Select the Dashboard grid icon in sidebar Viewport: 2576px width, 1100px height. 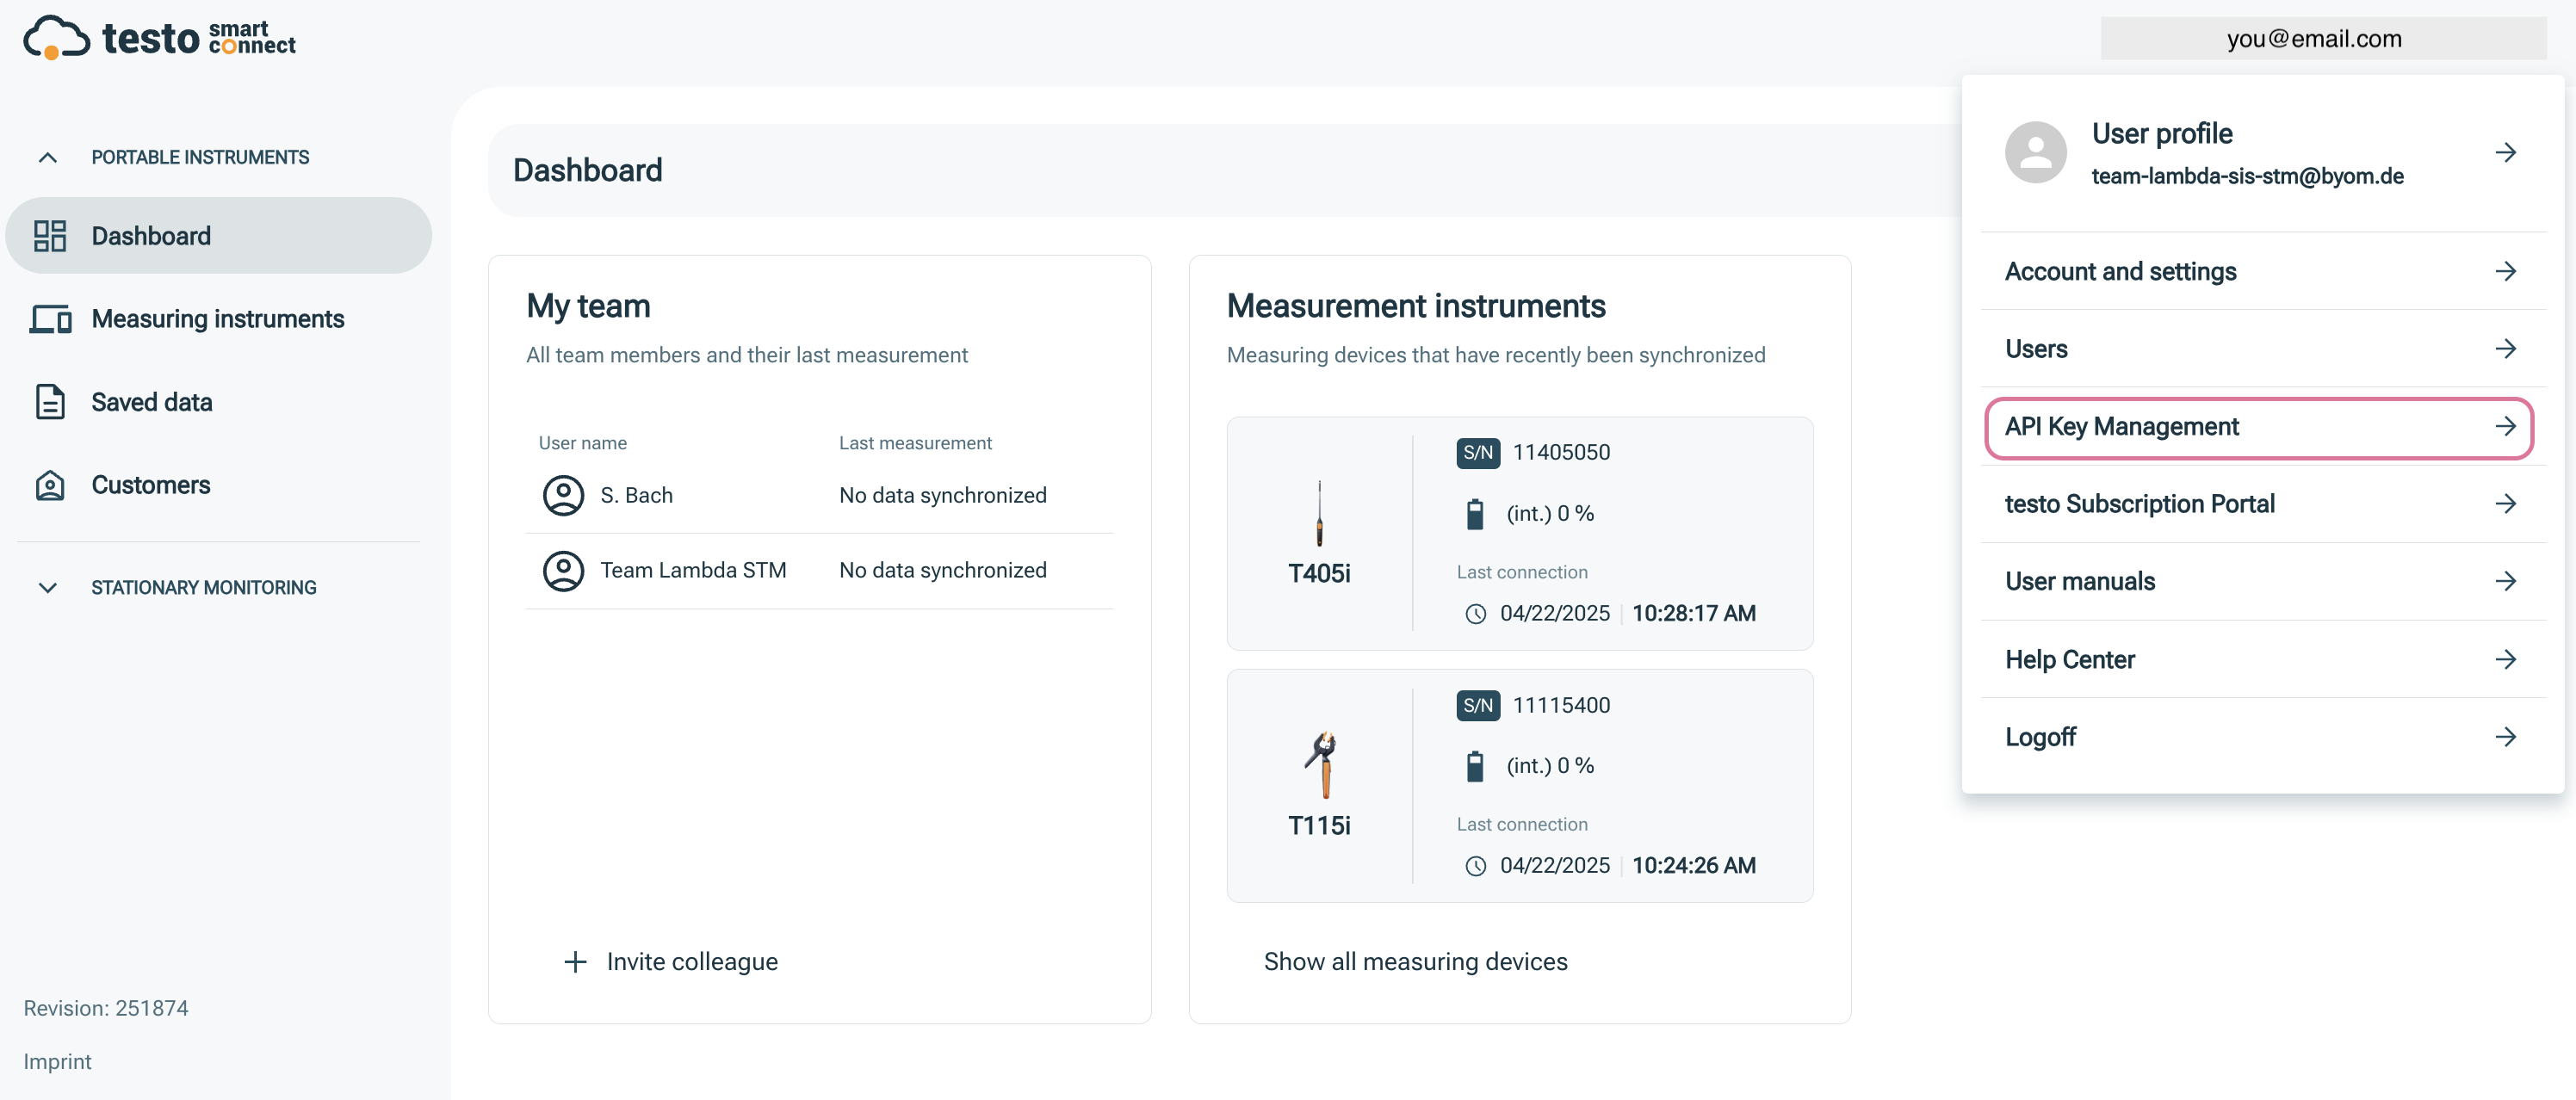pos(51,235)
